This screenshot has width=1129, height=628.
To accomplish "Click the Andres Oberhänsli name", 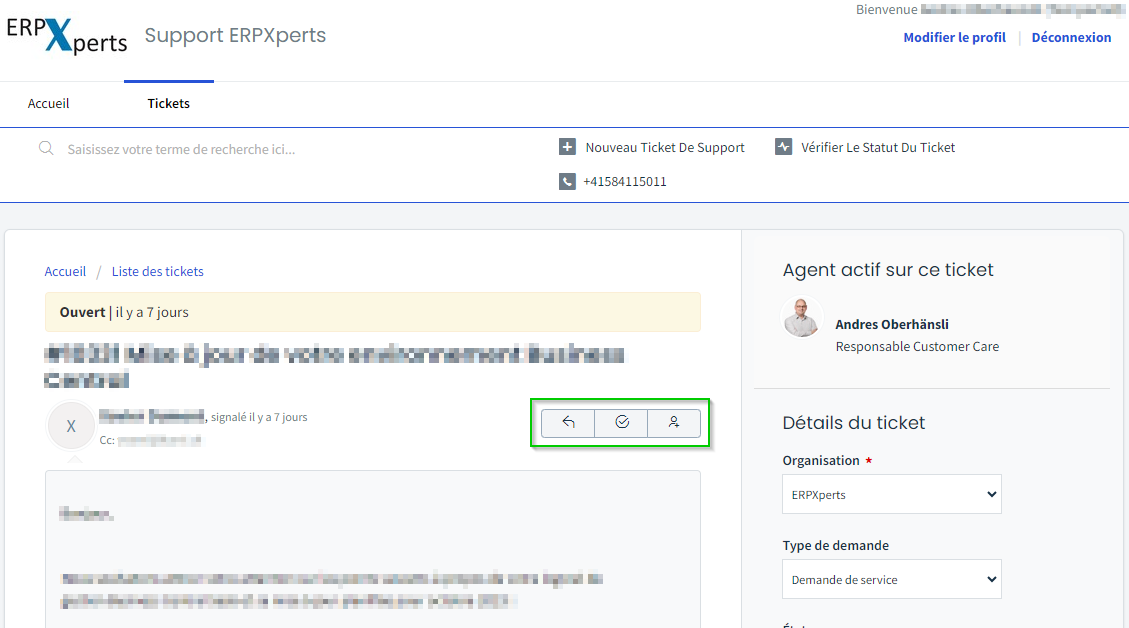I will pyautogui.click(x=891, y=324).
